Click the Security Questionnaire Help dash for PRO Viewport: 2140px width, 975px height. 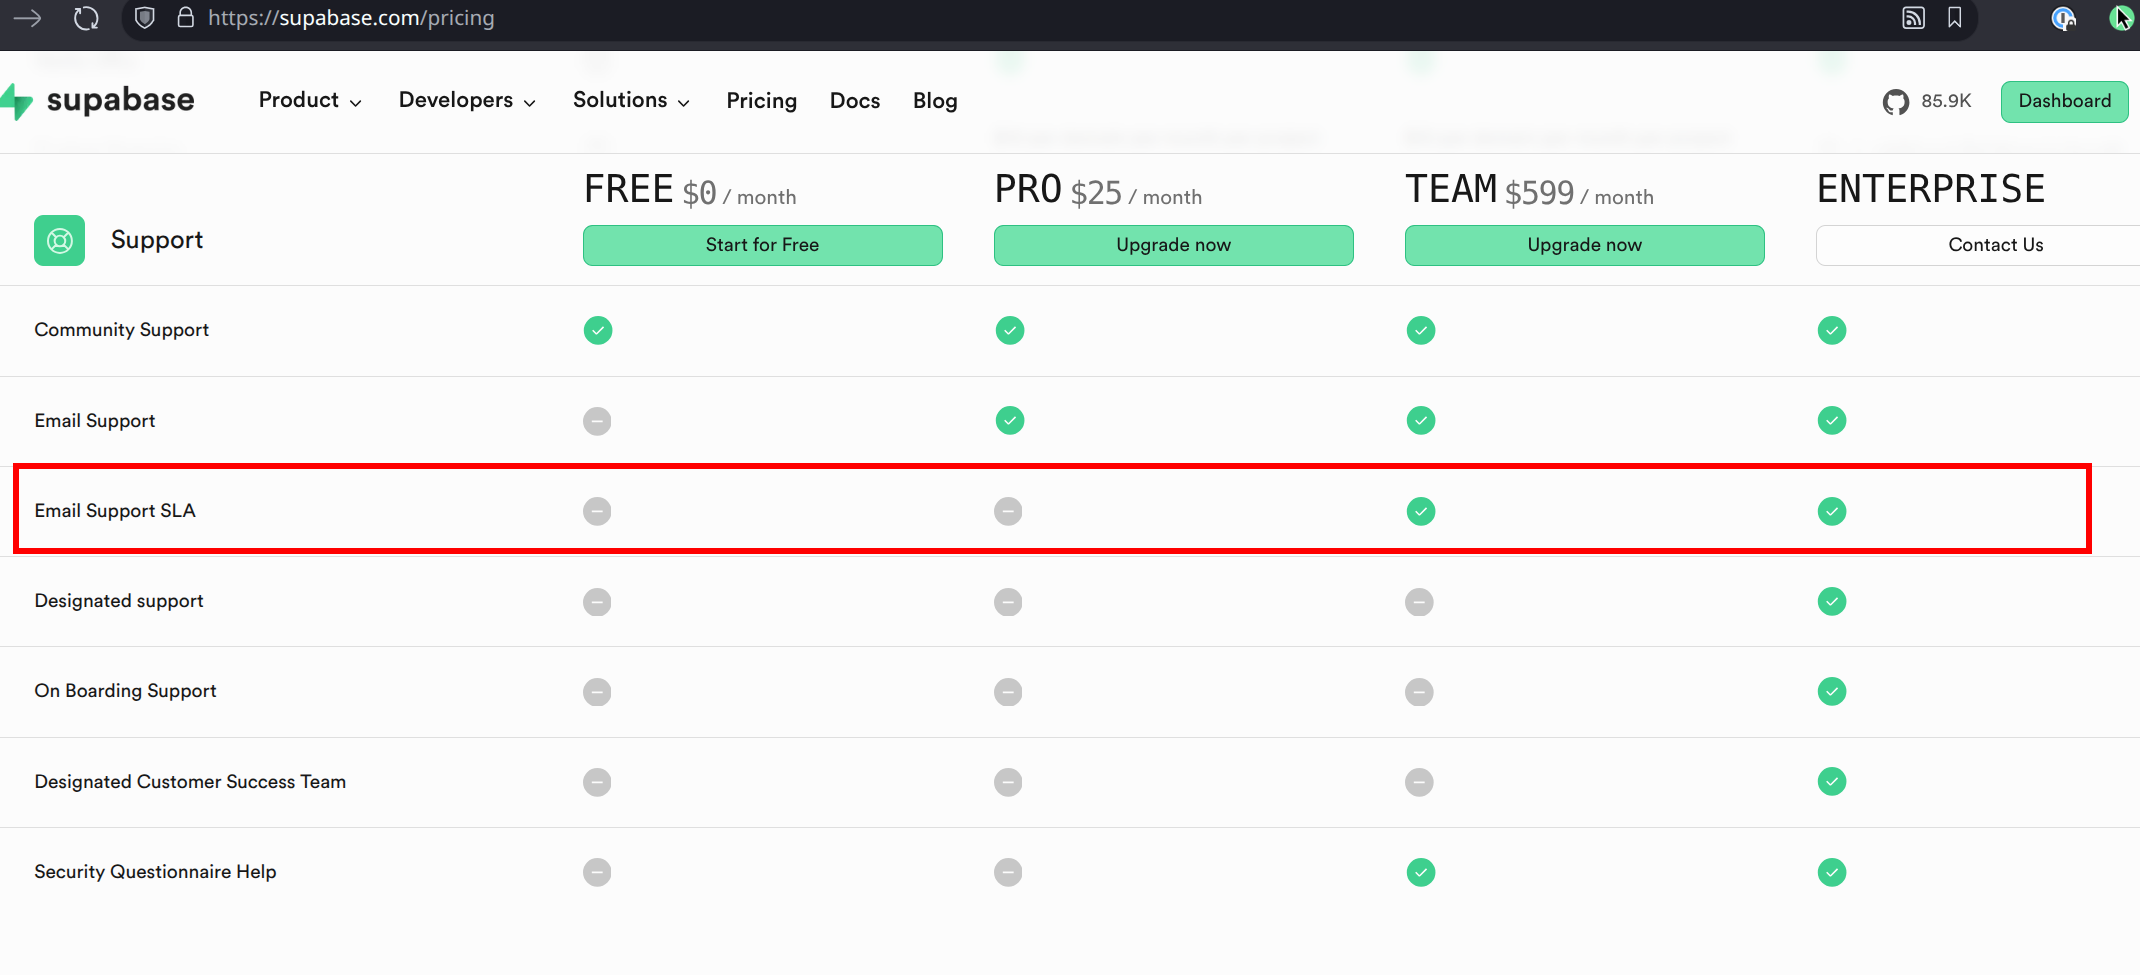(1008, 872)
